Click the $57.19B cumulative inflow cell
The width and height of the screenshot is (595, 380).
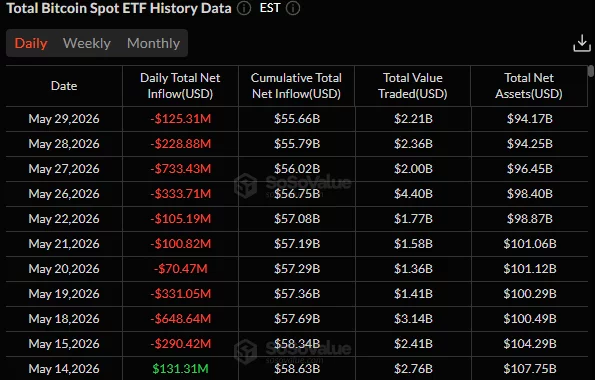pyautogui.click(x=297, y=244)
